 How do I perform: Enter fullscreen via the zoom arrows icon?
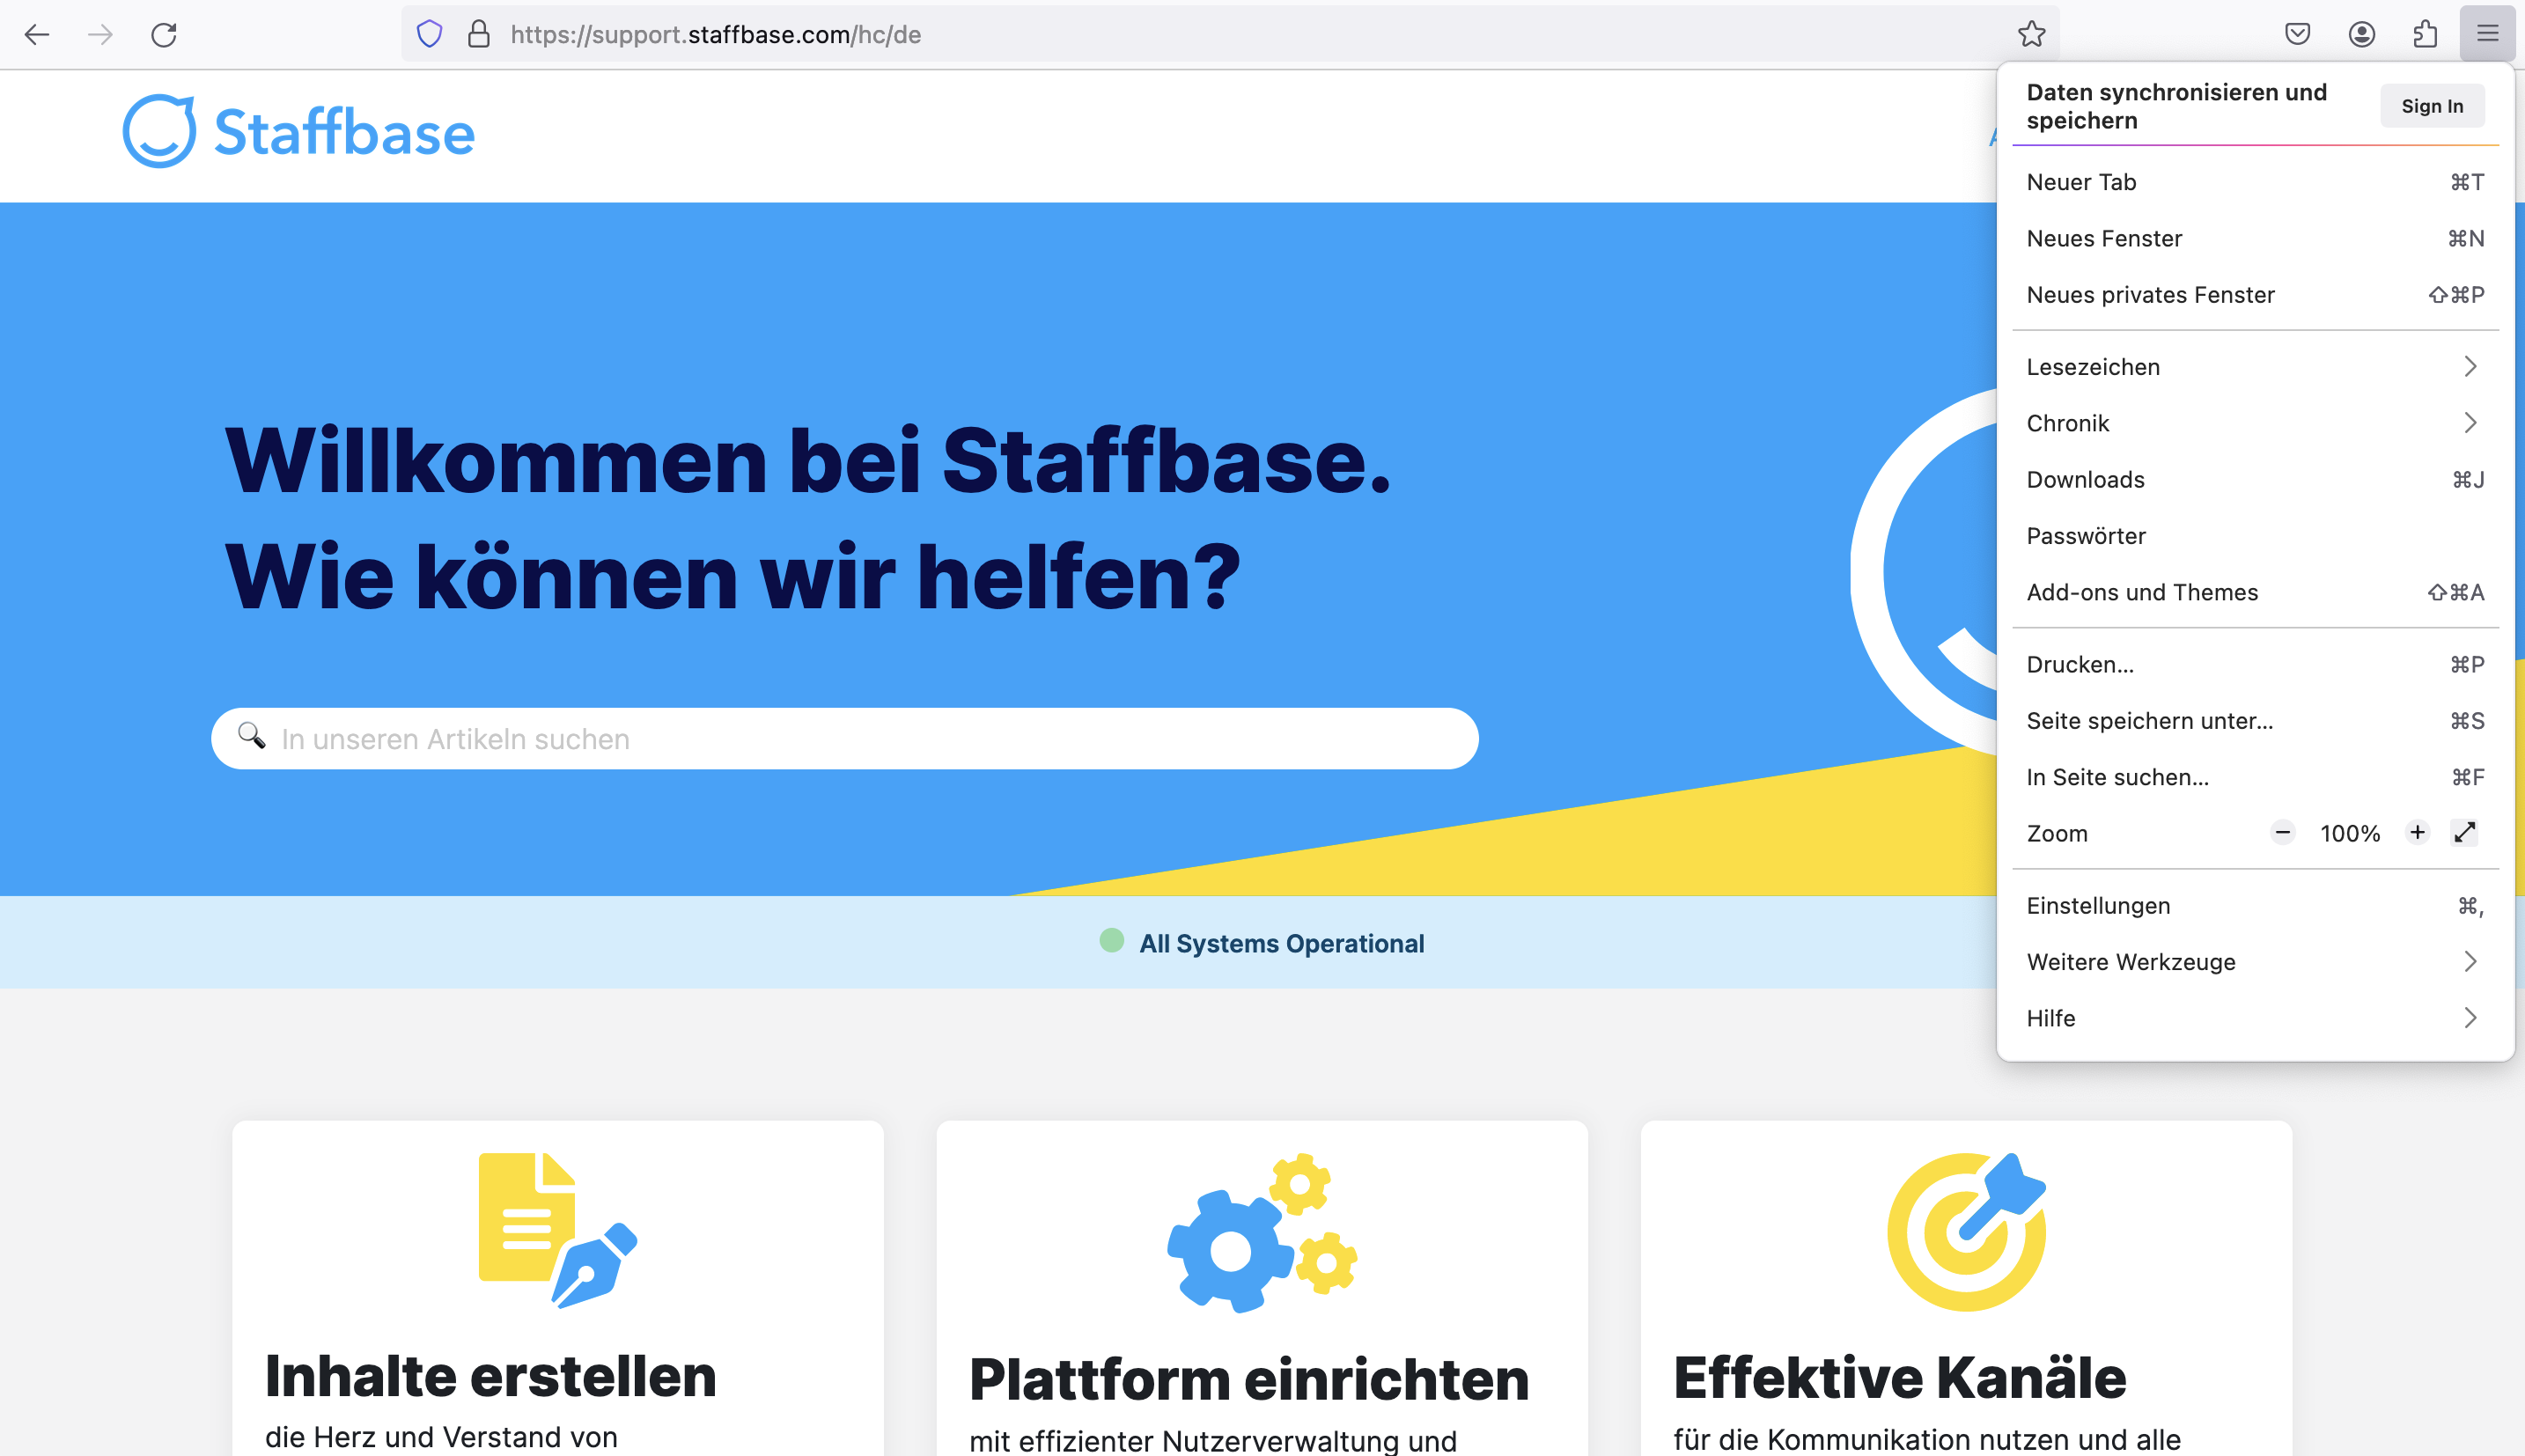tap(2465, 833)
